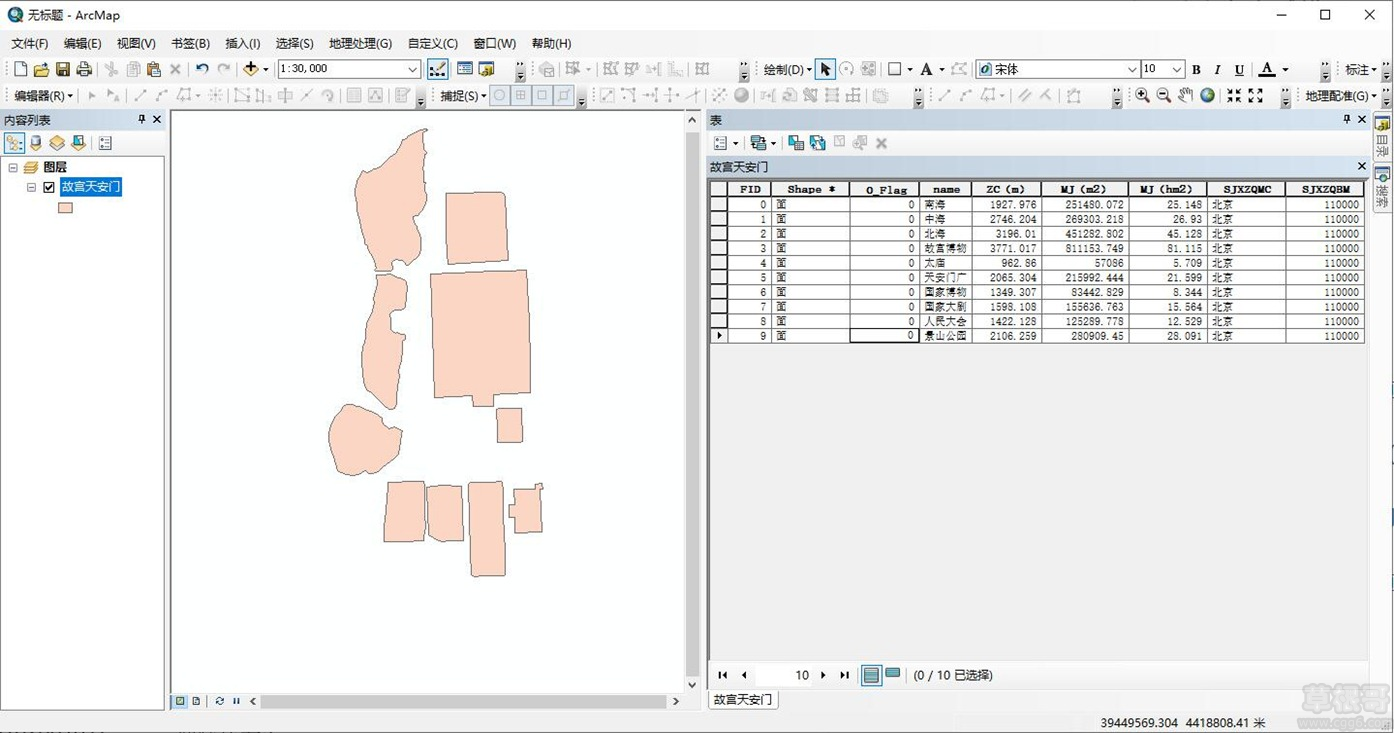Toggle Underline text formatting

click(1239, 69)
